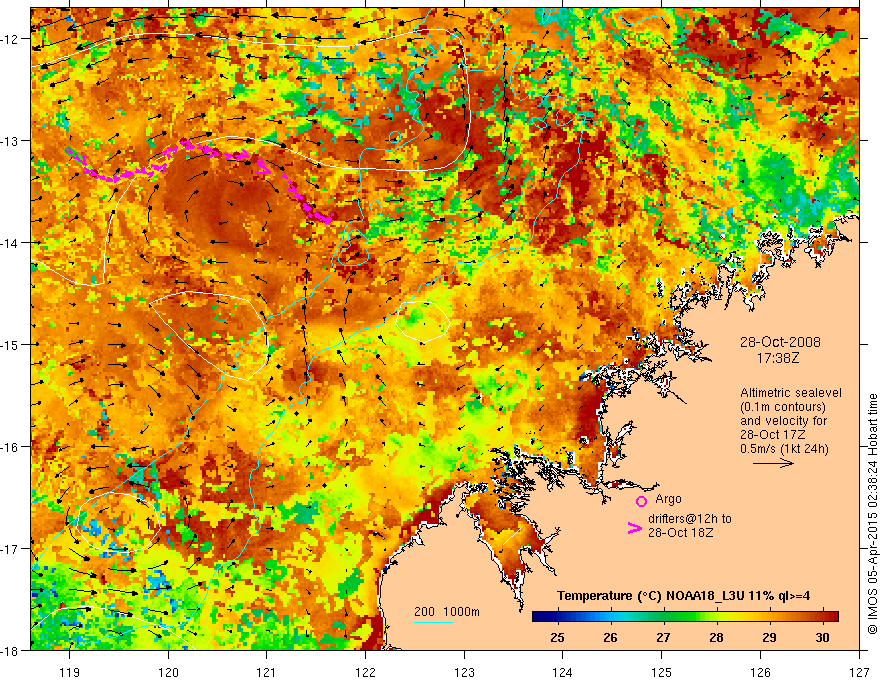Viewport: 880px width, 680px height.
Task: Click the '(0.1m contours)' text line
Action: pyautogui.click(x=783, y=407)
